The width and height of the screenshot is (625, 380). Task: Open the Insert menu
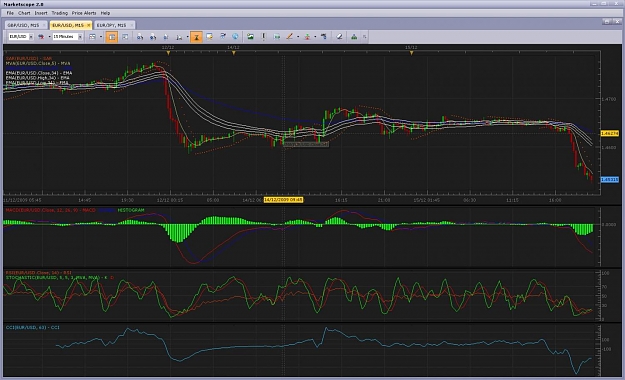41,13
